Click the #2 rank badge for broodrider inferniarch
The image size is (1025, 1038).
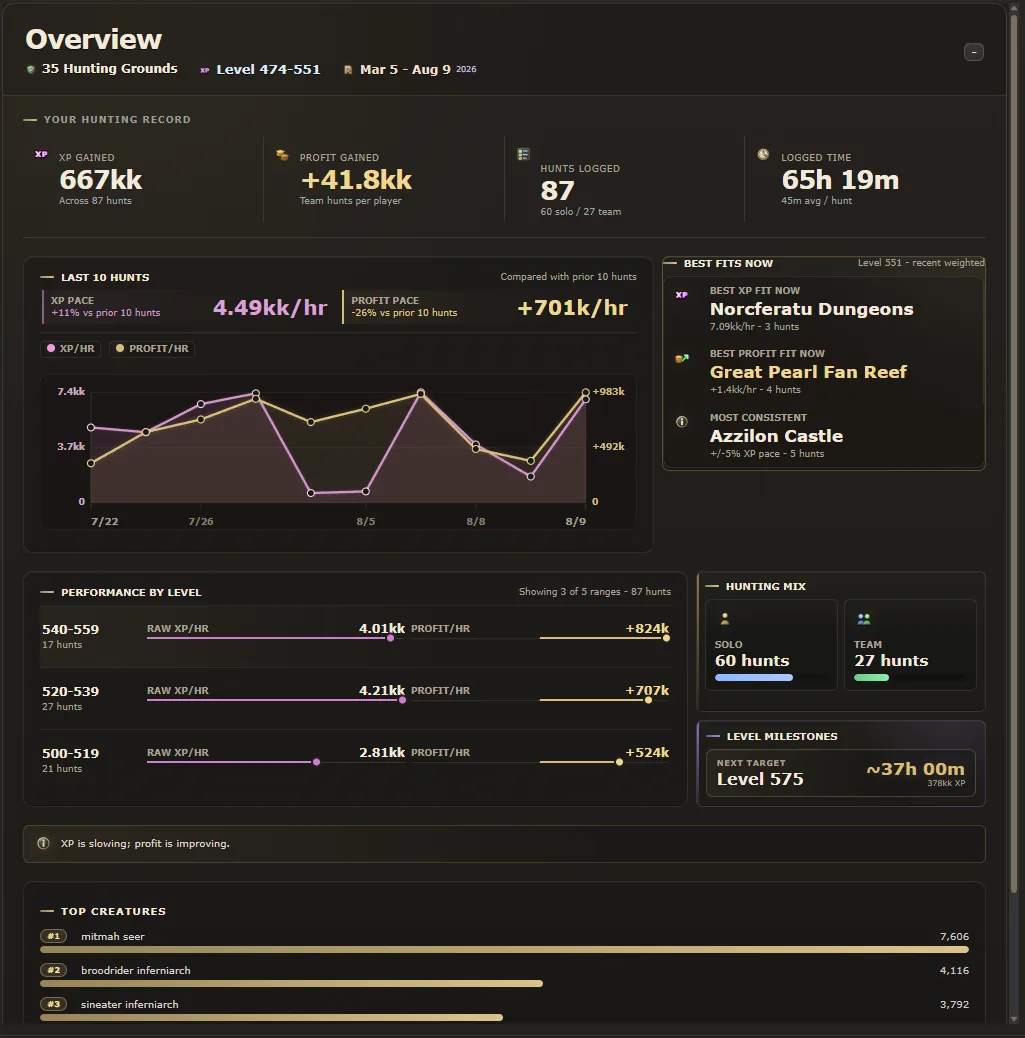click(54, 970)
